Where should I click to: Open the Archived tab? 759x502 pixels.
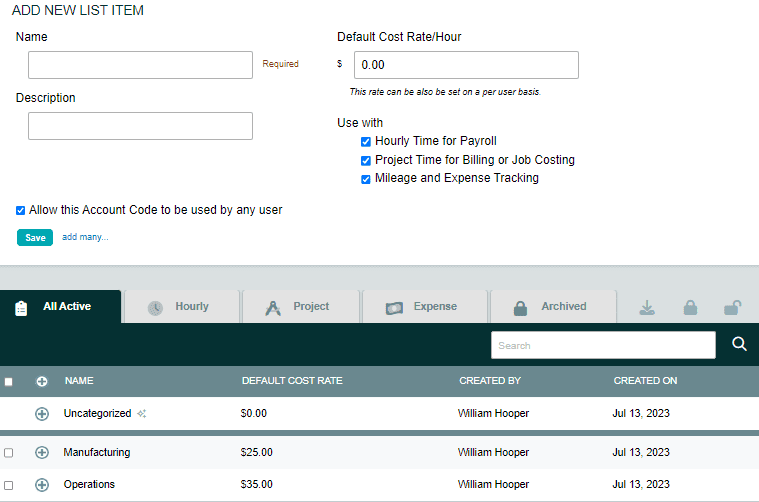click(x=554, y=306)
